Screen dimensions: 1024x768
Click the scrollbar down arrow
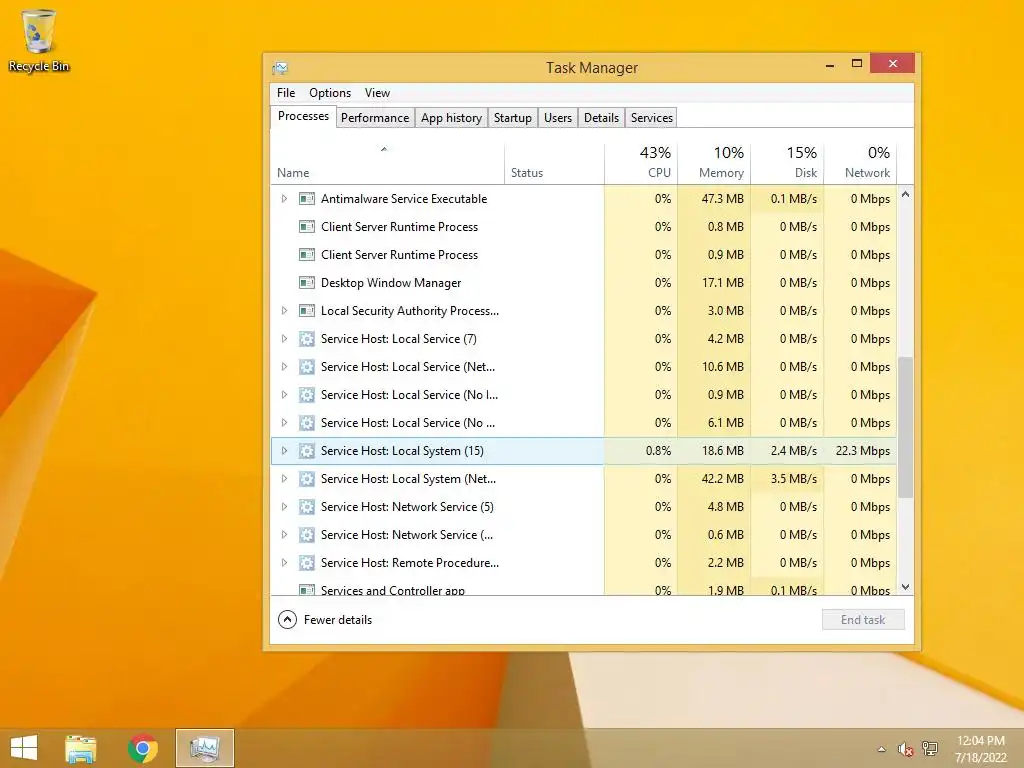click(905, 587)
